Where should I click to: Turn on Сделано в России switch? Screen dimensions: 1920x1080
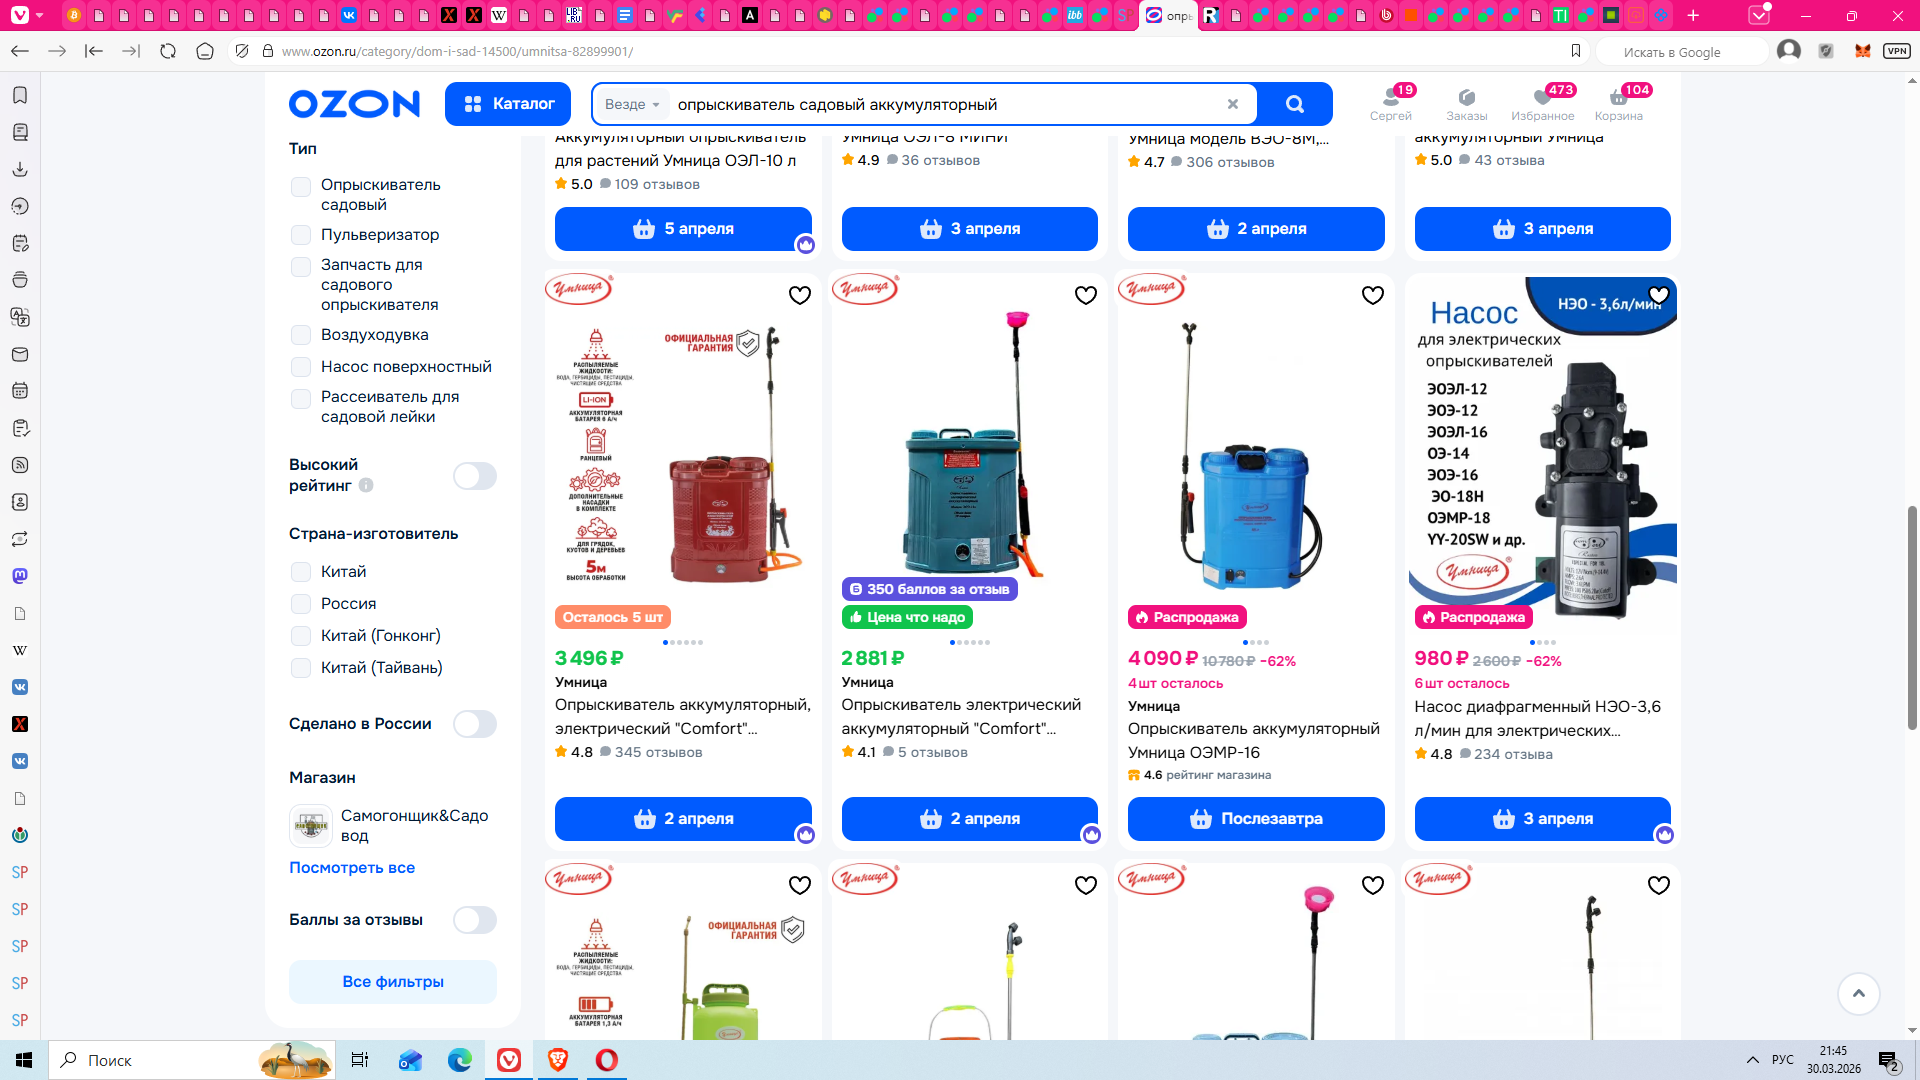474,724
